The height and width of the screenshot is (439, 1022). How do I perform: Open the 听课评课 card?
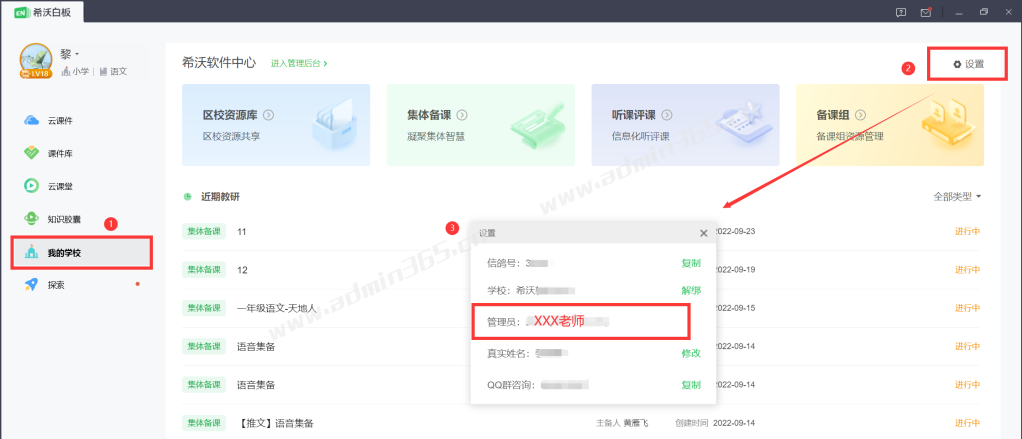[686, 125]
